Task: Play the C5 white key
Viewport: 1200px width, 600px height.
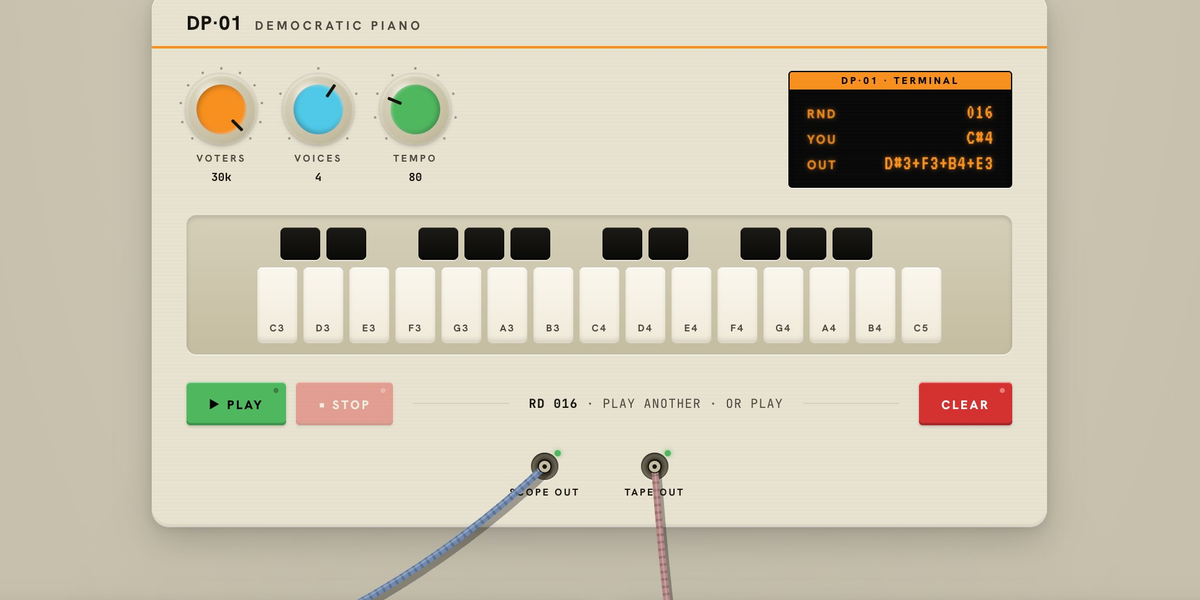Action: pyautogui.click(x=921, y=305)
